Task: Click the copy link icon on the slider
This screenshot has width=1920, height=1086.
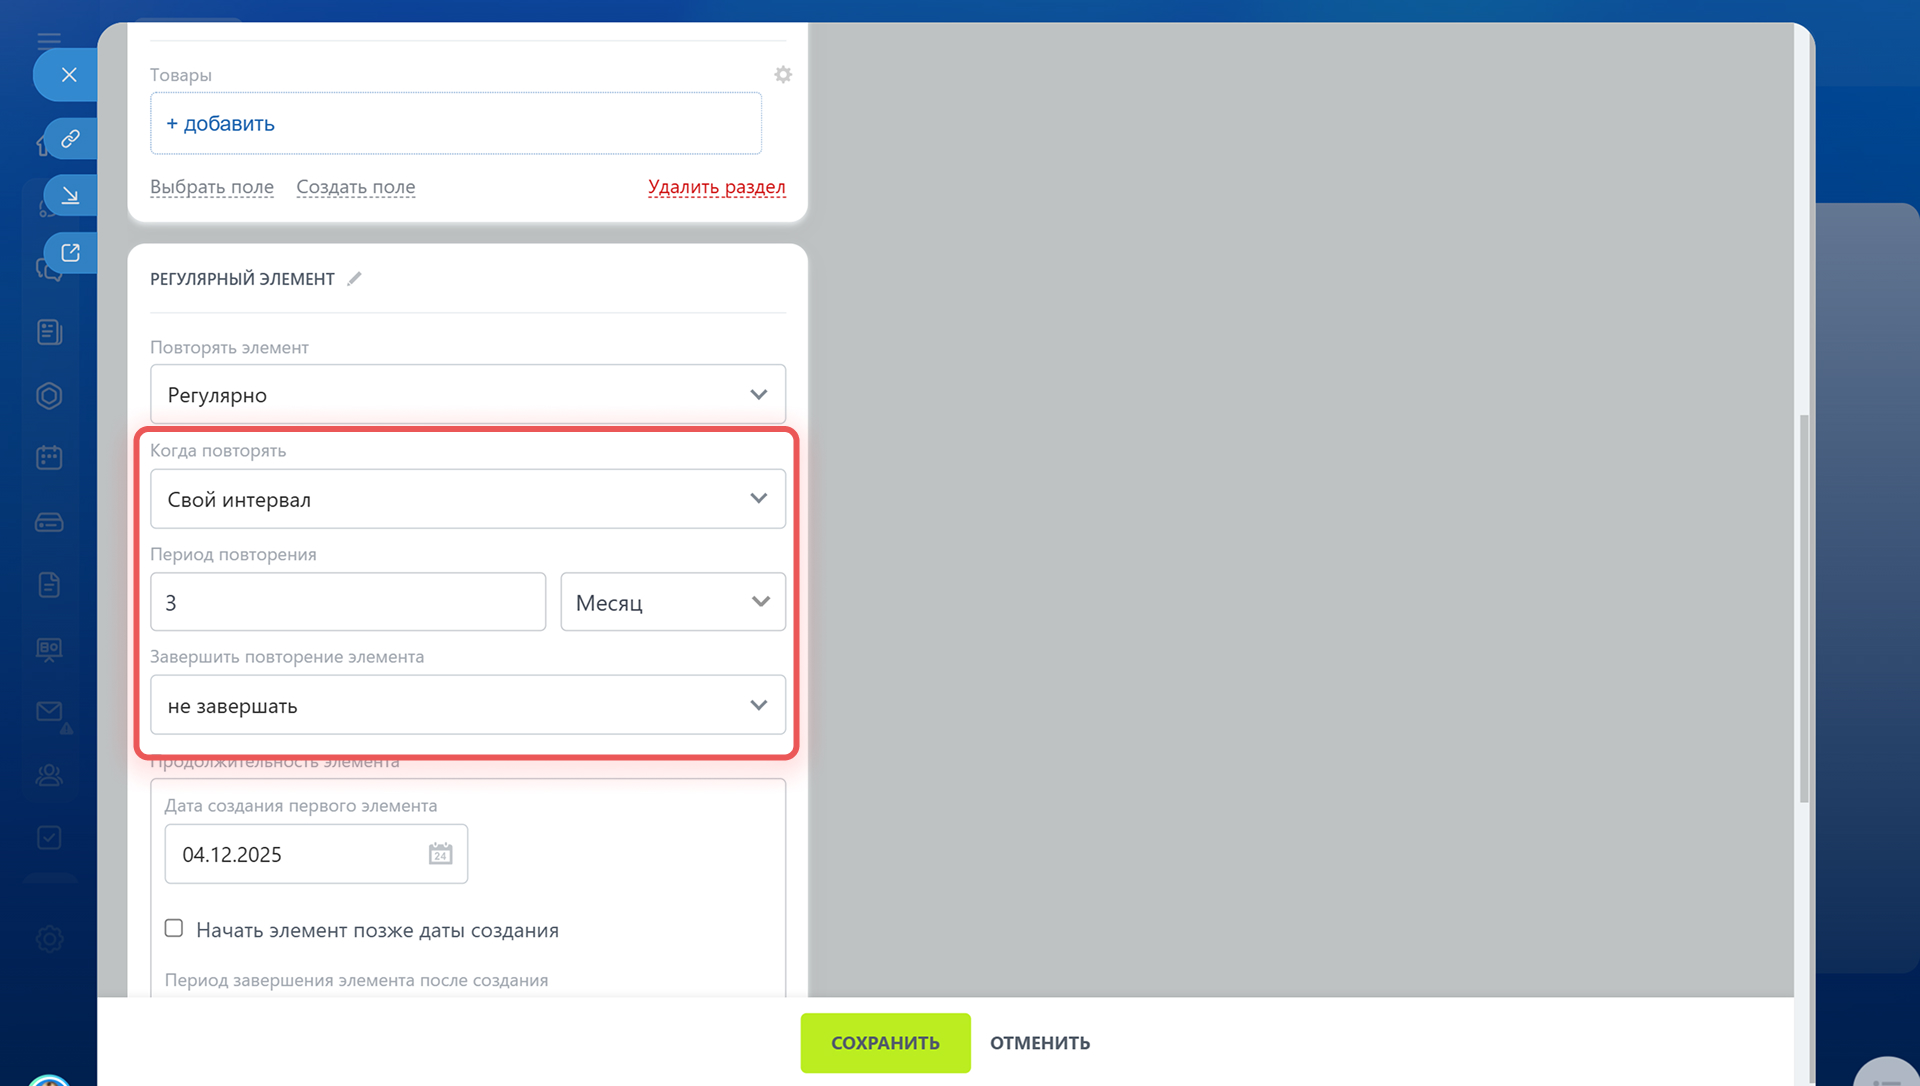Action: 70,139
